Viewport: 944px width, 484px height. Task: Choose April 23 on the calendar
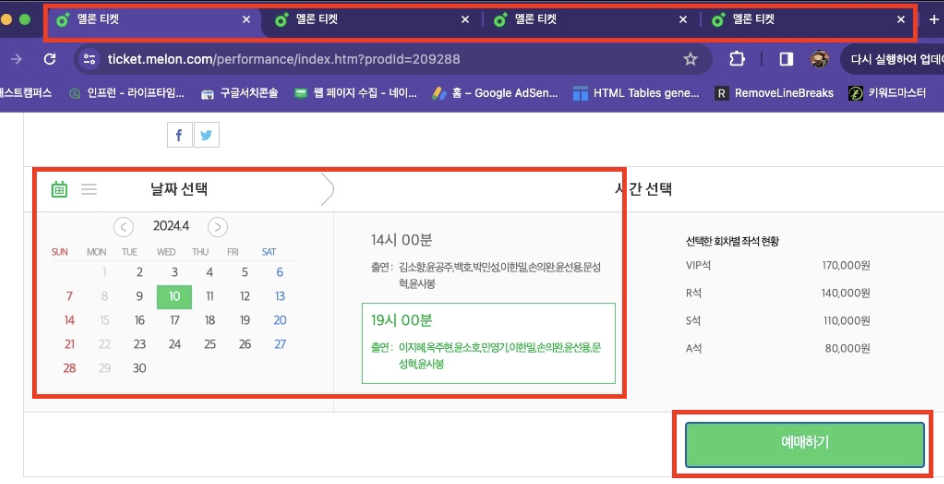click(x=140, y=344)
